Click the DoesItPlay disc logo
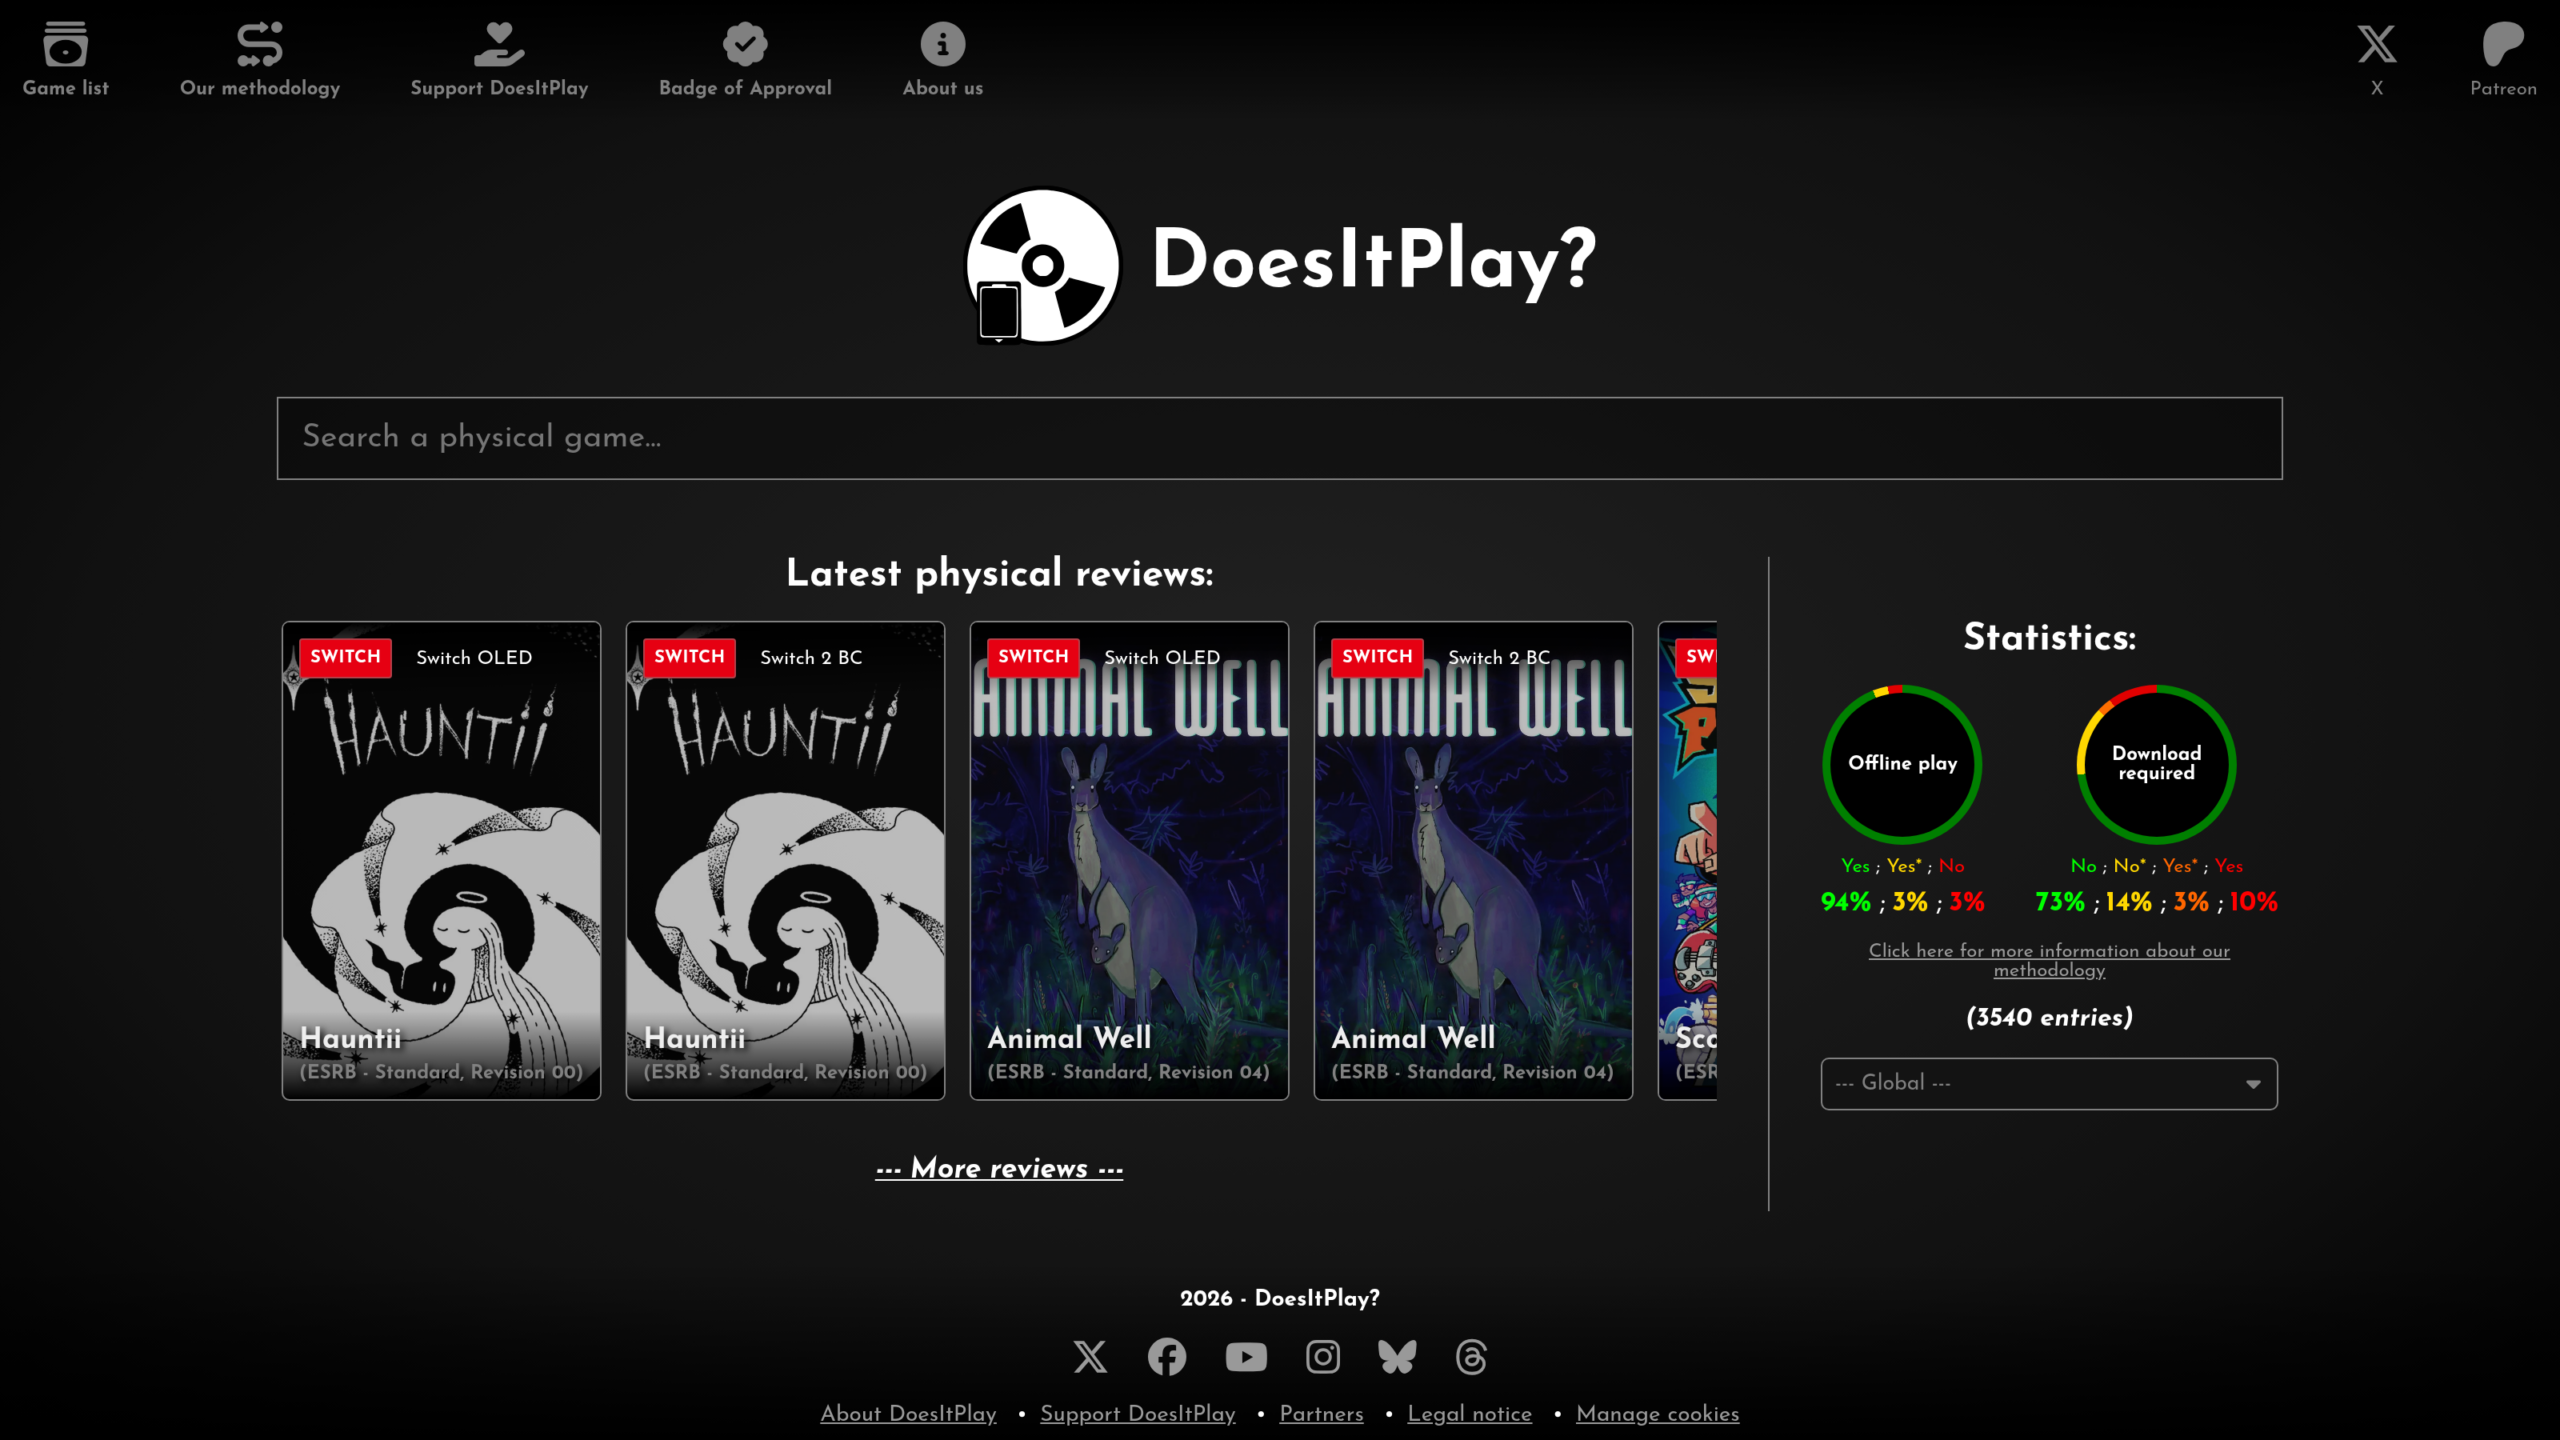 tap(1042, 266)
